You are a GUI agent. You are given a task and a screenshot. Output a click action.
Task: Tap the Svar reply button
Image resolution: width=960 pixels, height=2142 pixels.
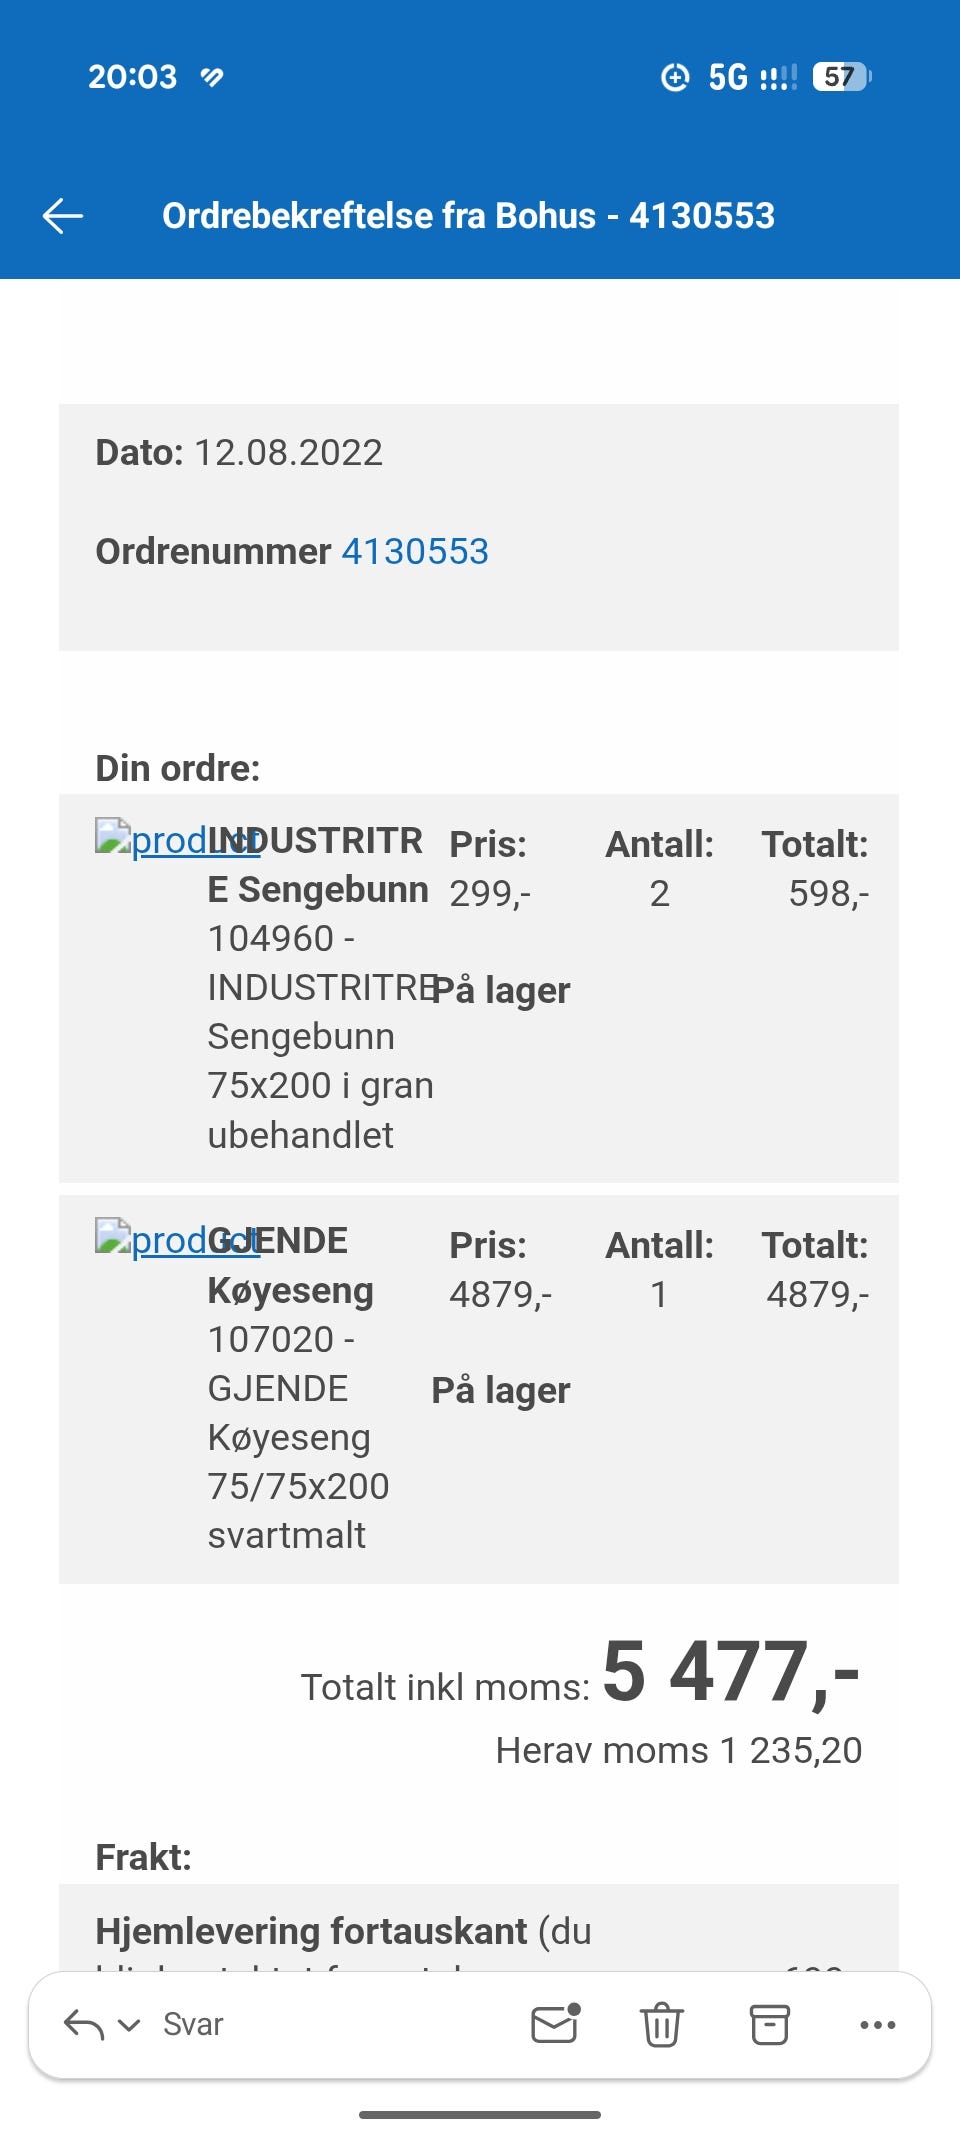click(193, 2025)
